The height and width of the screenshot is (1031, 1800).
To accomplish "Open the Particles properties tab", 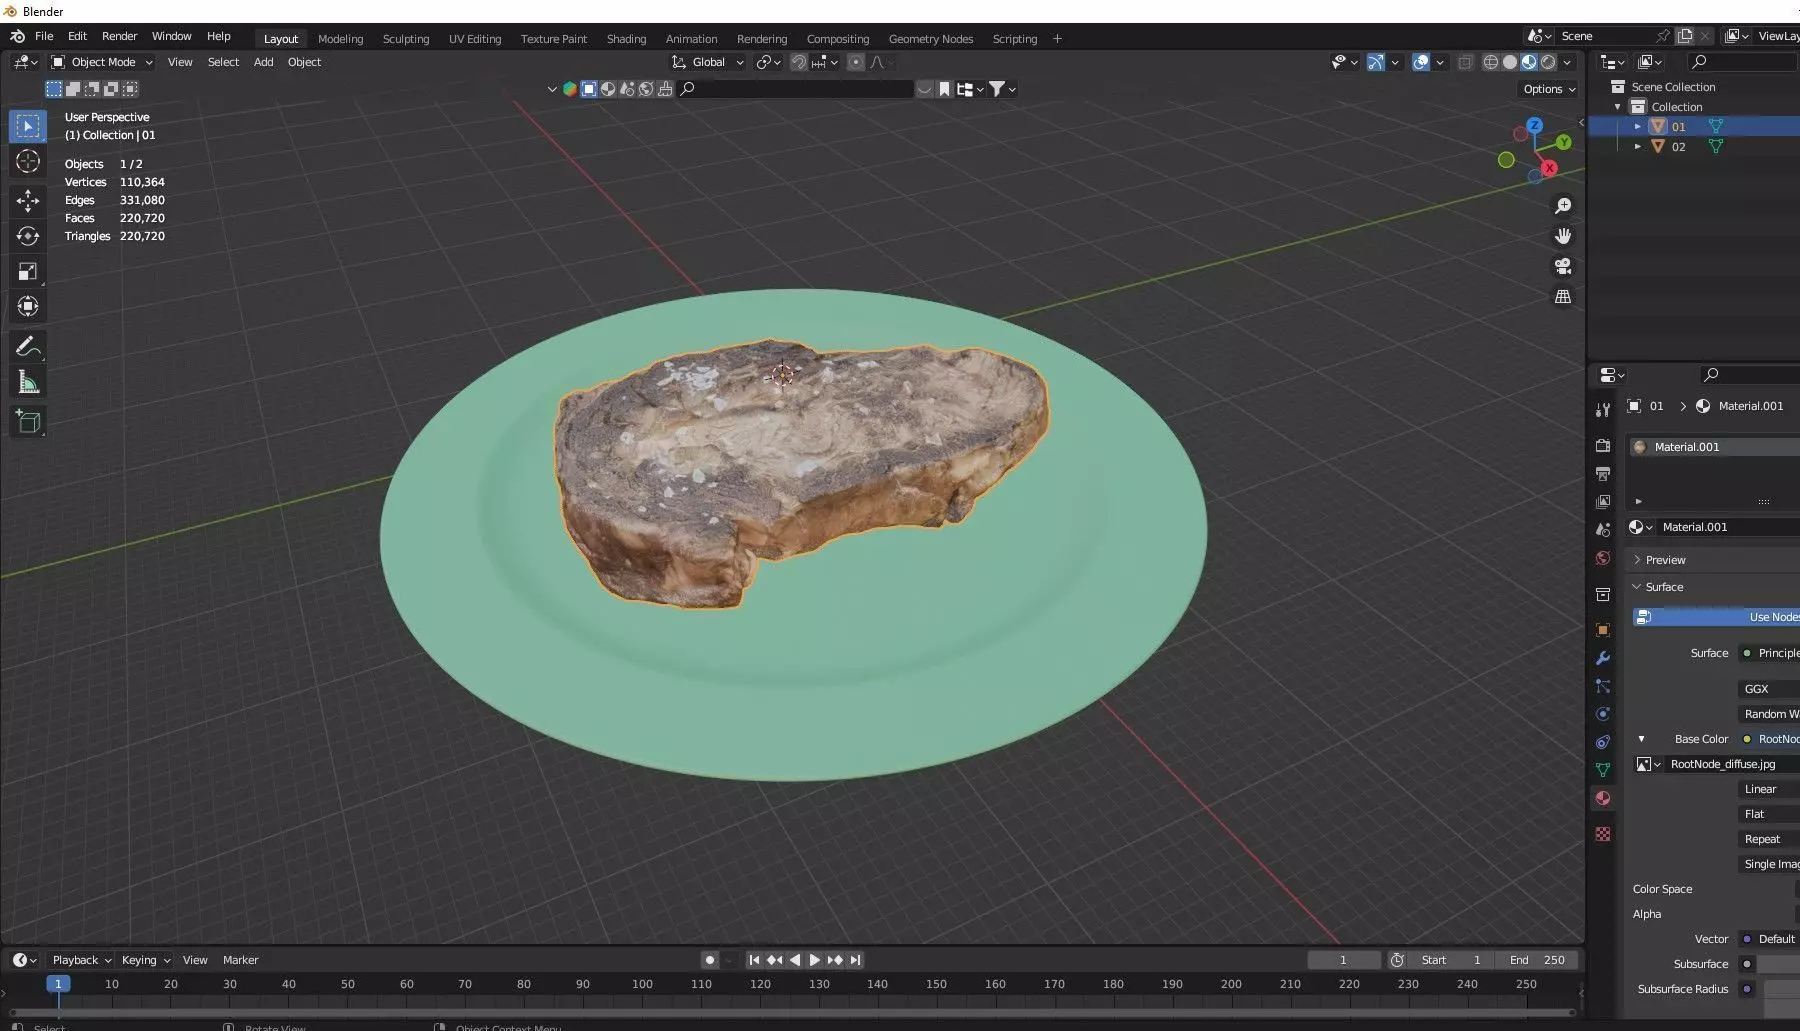I will (1603, 686).
